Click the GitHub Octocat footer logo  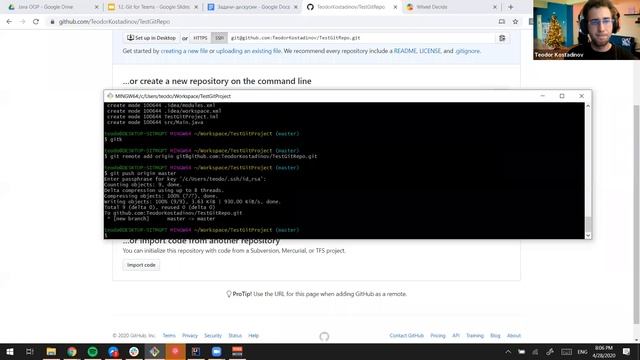click(x=324, y=336)
